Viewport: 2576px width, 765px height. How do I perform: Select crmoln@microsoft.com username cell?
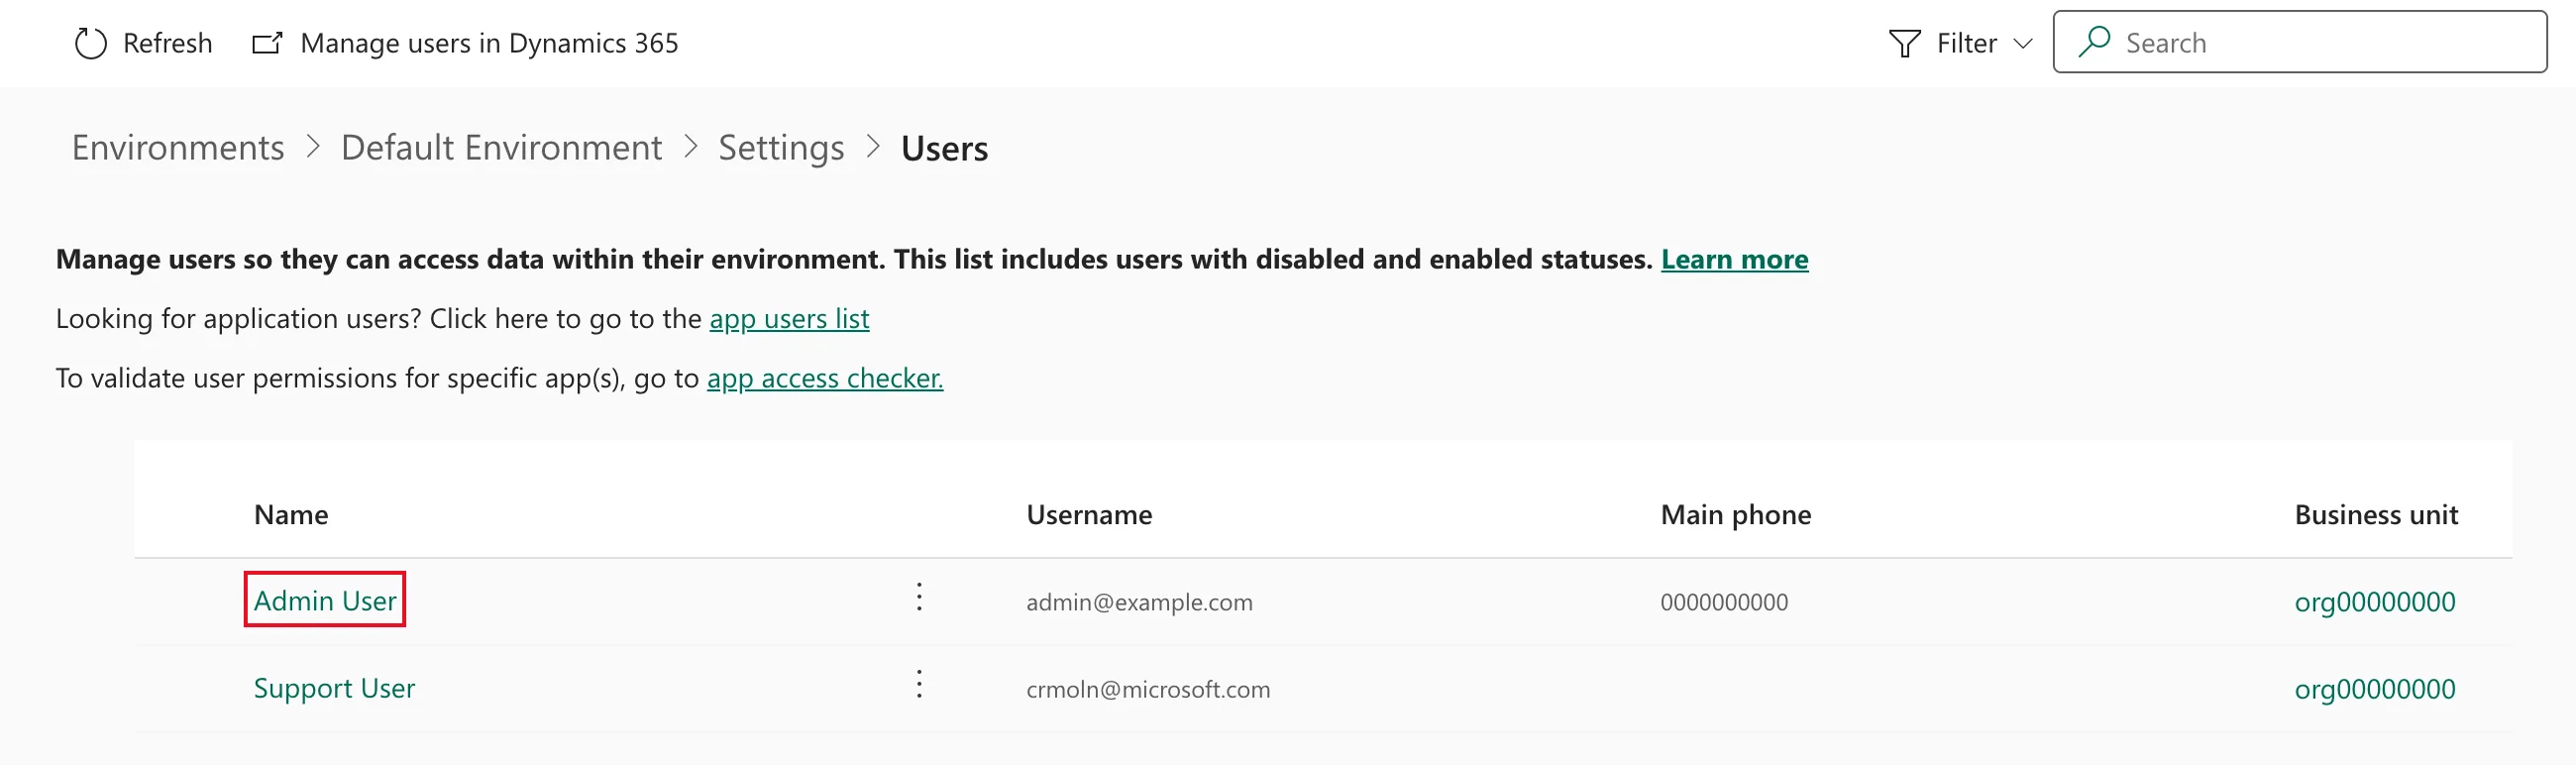click(1148, 689)
